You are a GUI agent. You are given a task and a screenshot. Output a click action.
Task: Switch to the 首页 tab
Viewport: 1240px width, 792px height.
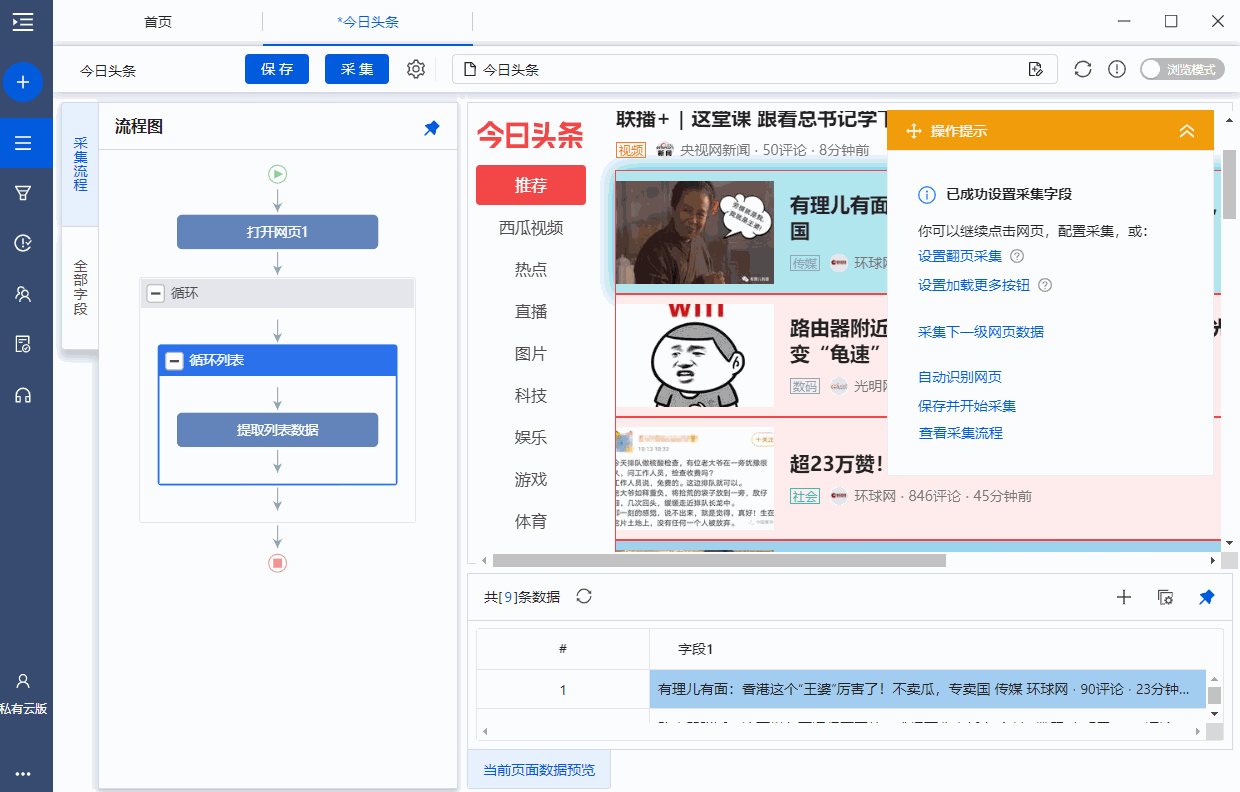click(158, 21)
